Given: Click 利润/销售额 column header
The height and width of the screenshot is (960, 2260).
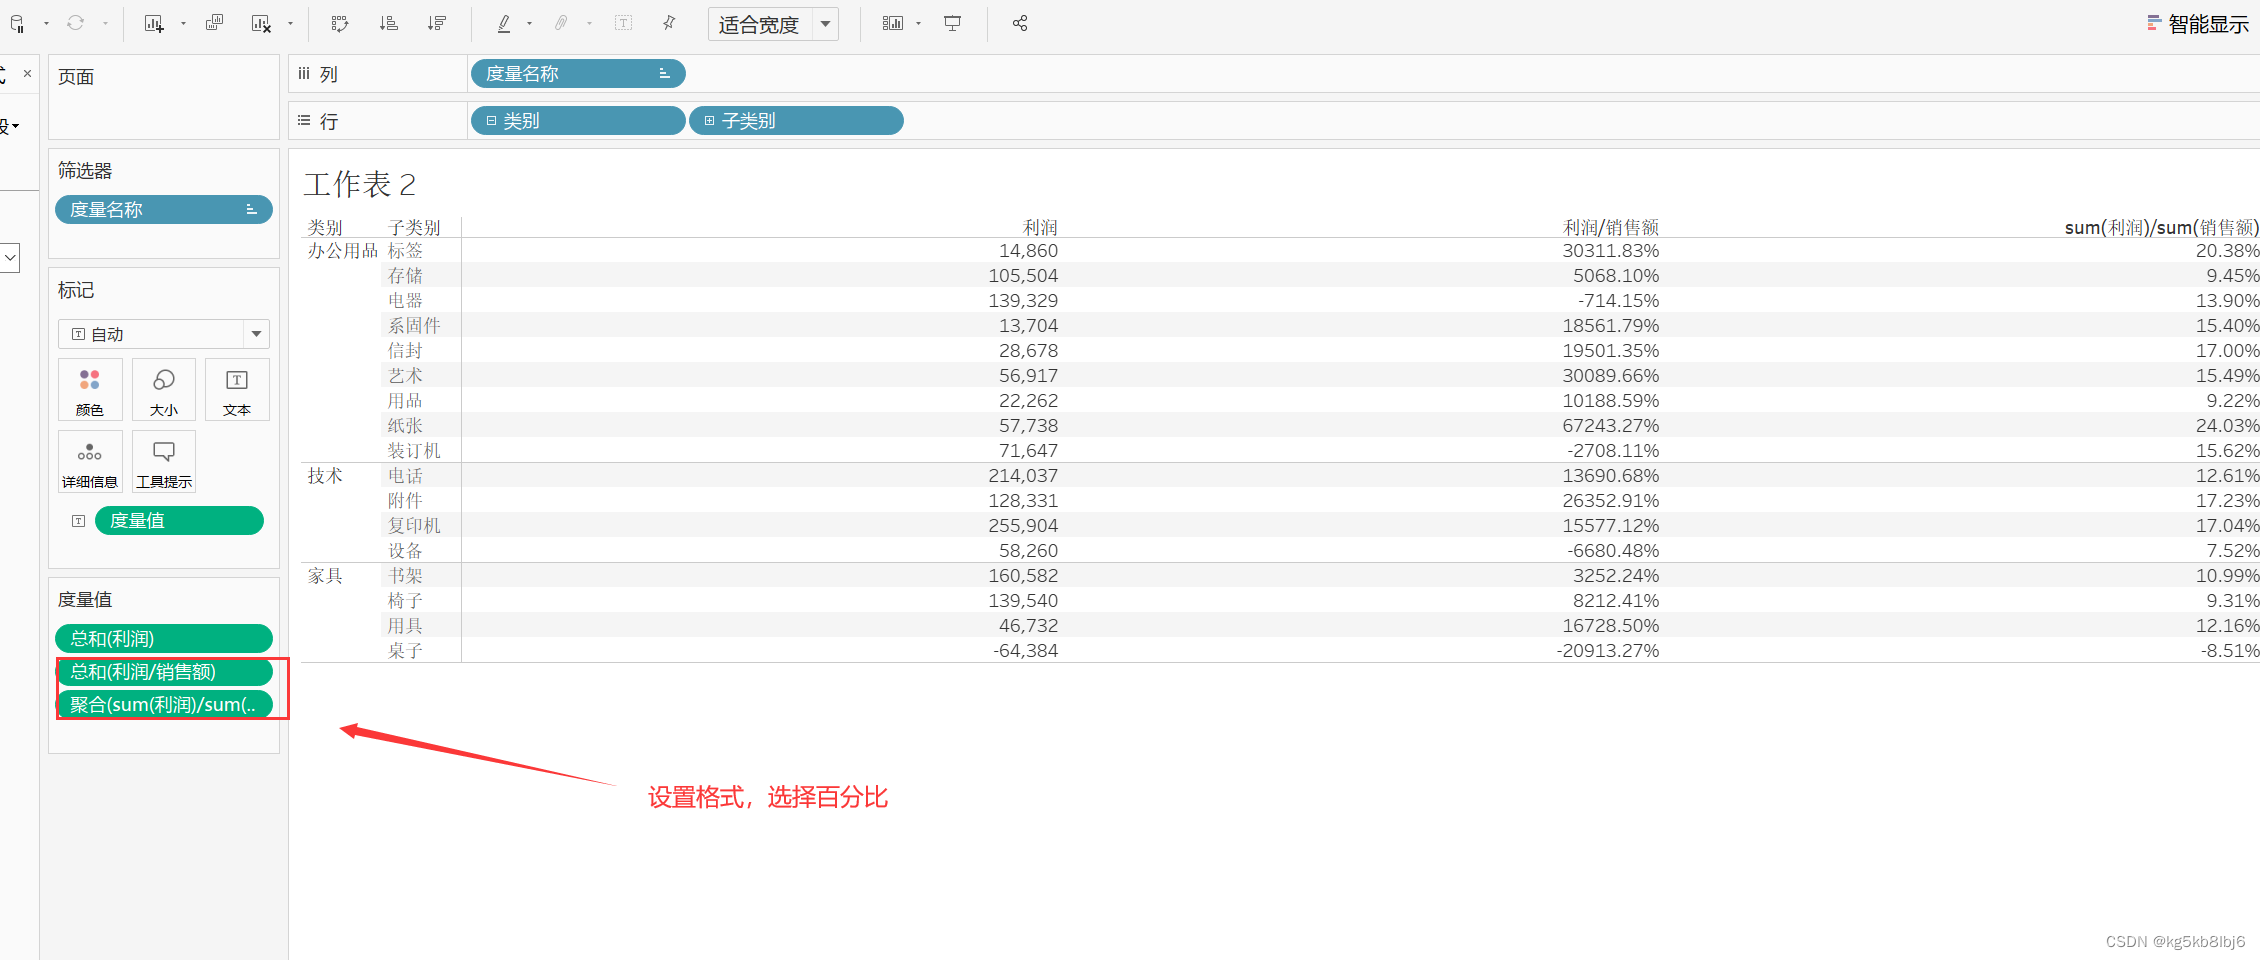Looking at the screenshot, I should 1611,228.
